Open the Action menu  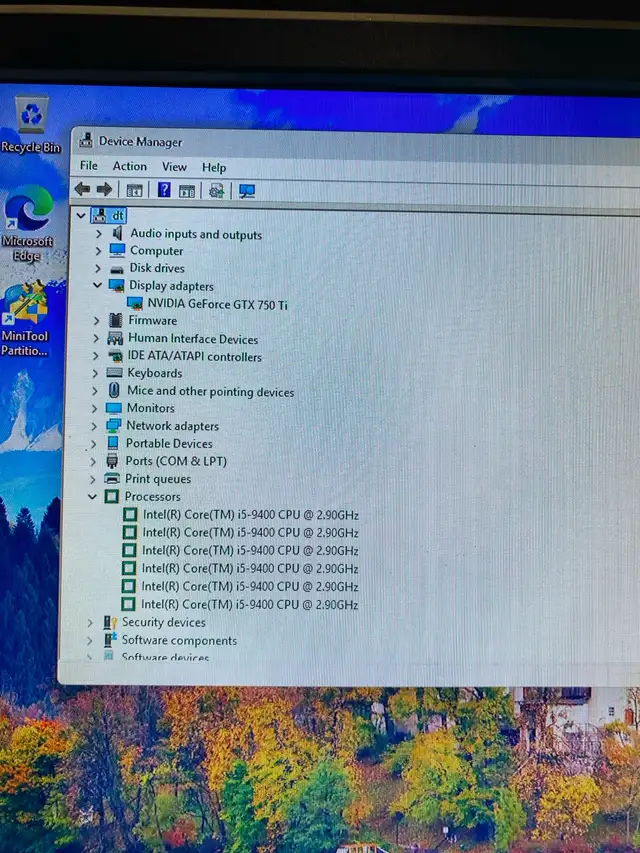pyautogui.click(x=130, y=166)
